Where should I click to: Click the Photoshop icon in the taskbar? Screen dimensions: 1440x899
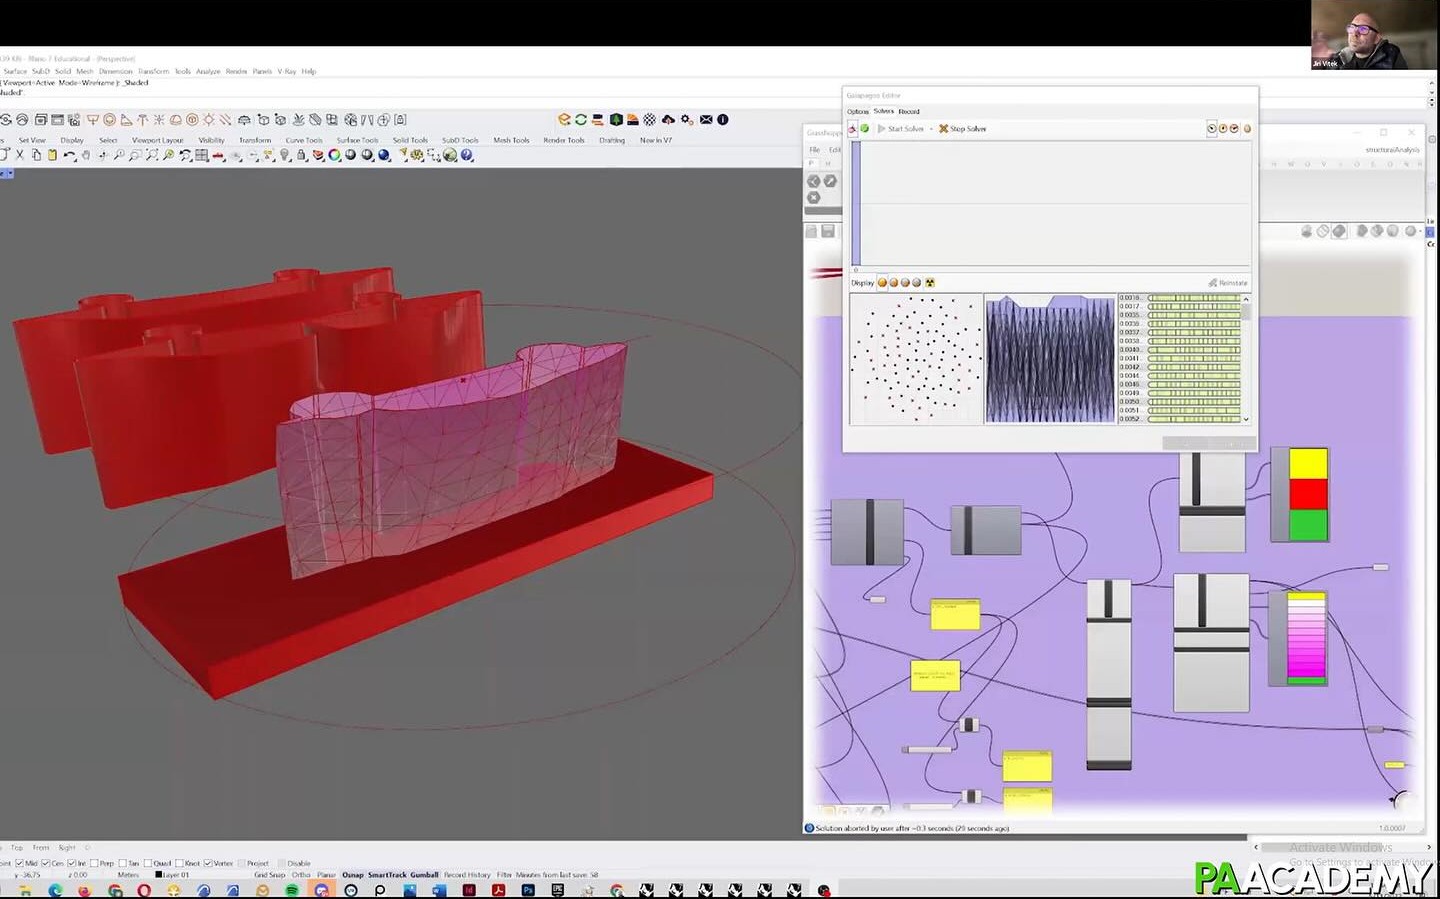tap(528, 890)
